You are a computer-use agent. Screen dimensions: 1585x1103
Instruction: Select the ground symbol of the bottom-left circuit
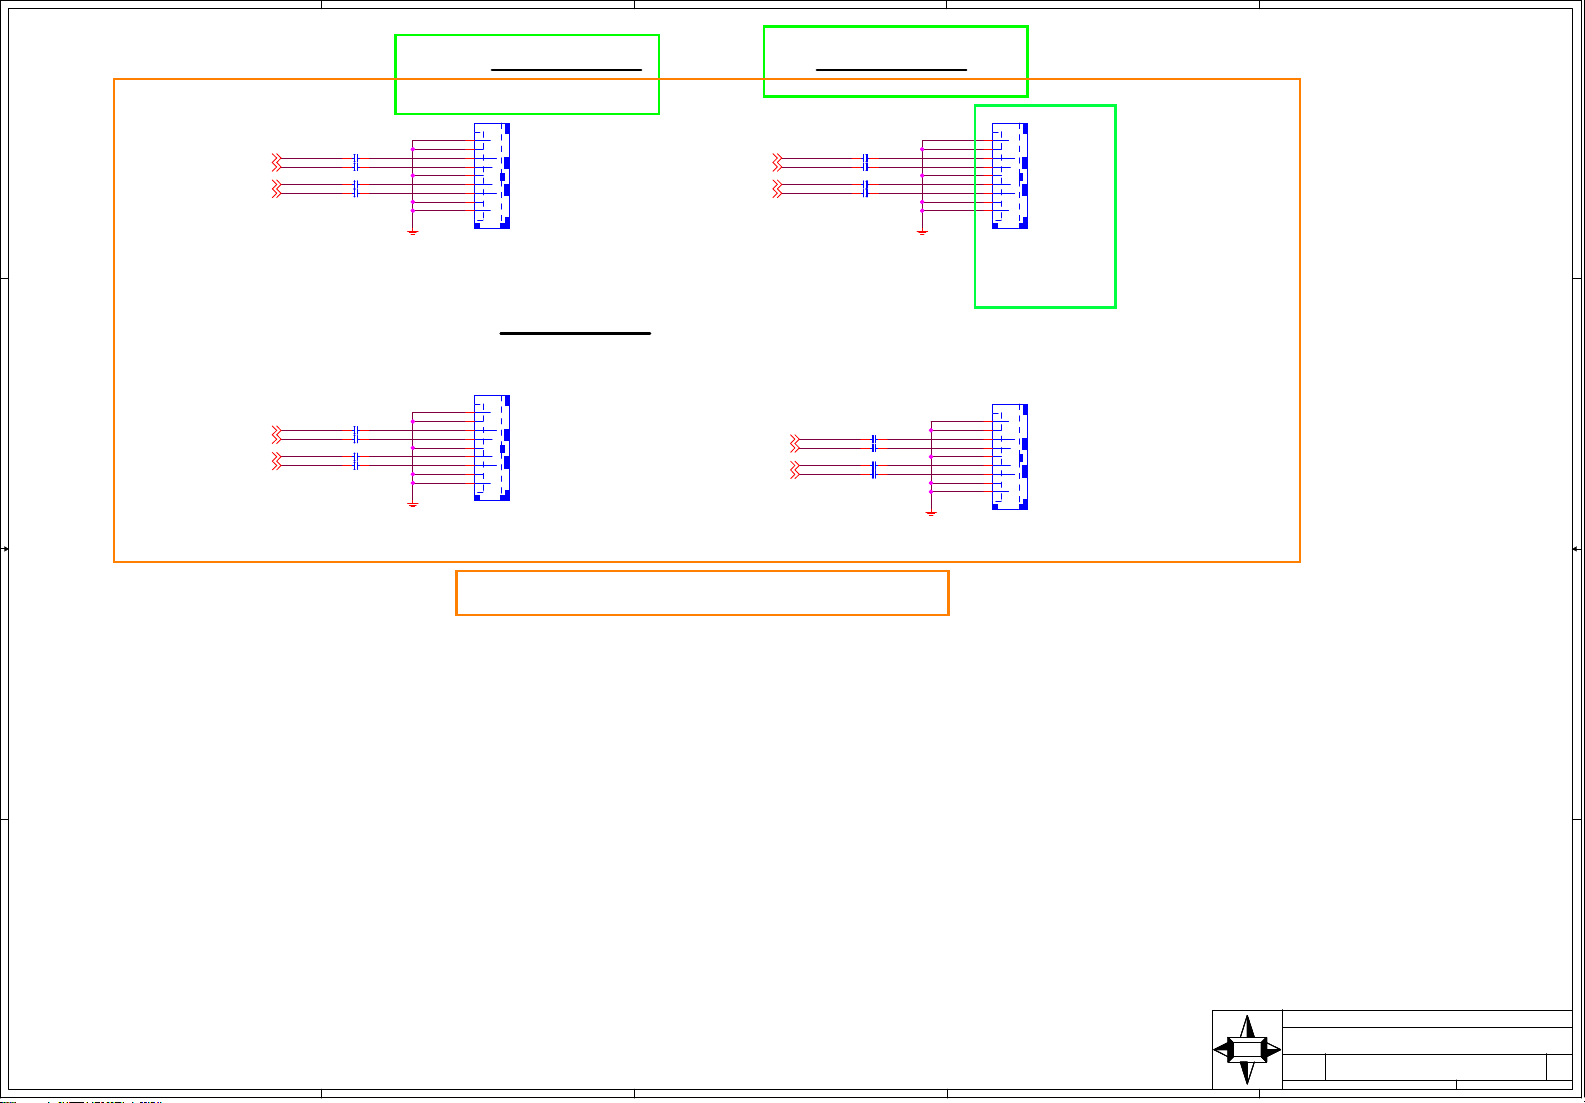tap(413, 504)
